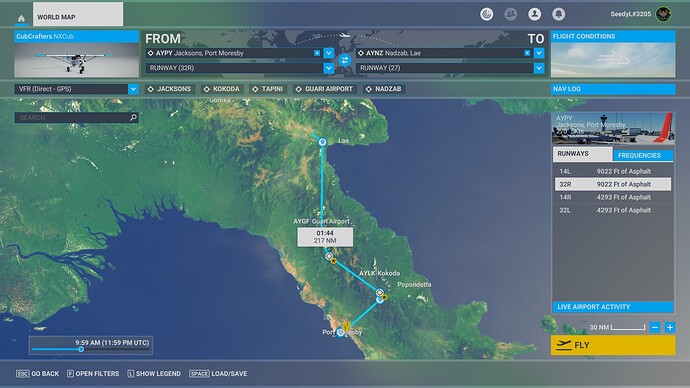Clear the AYNZ arrival airport
The image size is (690, 388).
(527, 53)
